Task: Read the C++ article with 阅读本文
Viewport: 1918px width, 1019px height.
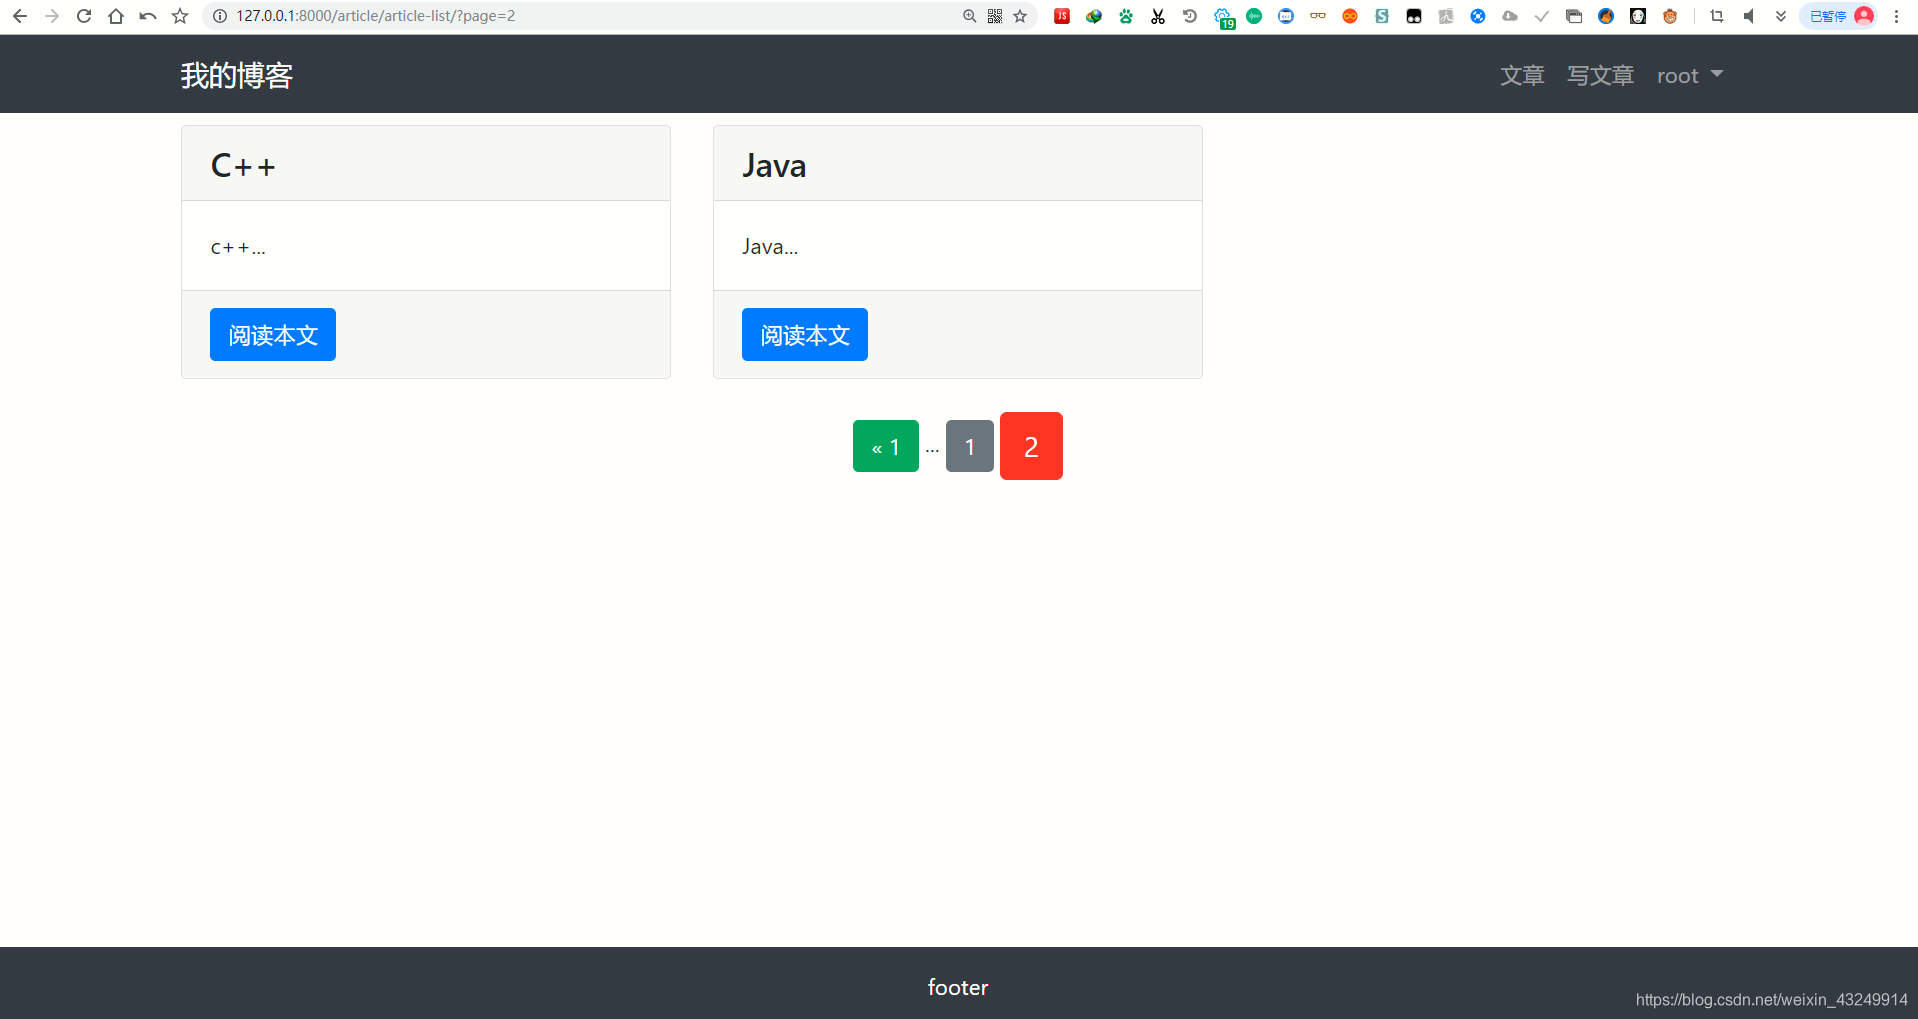Action: 273,335
